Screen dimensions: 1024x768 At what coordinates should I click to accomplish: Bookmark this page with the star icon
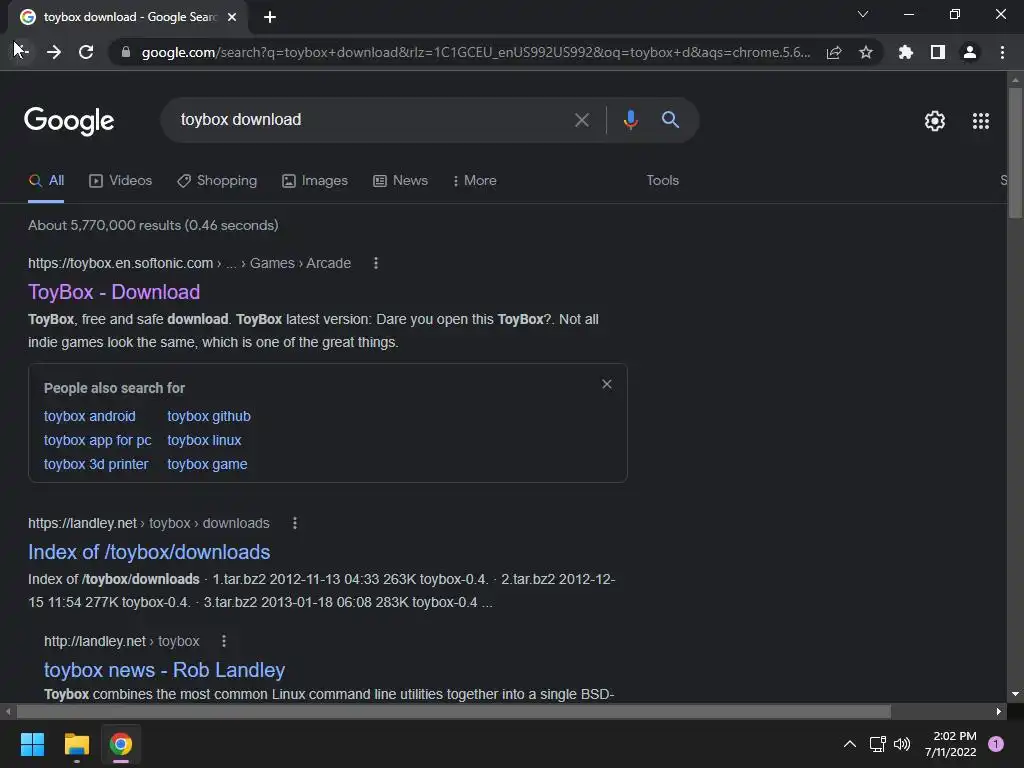tap(866, 52)
